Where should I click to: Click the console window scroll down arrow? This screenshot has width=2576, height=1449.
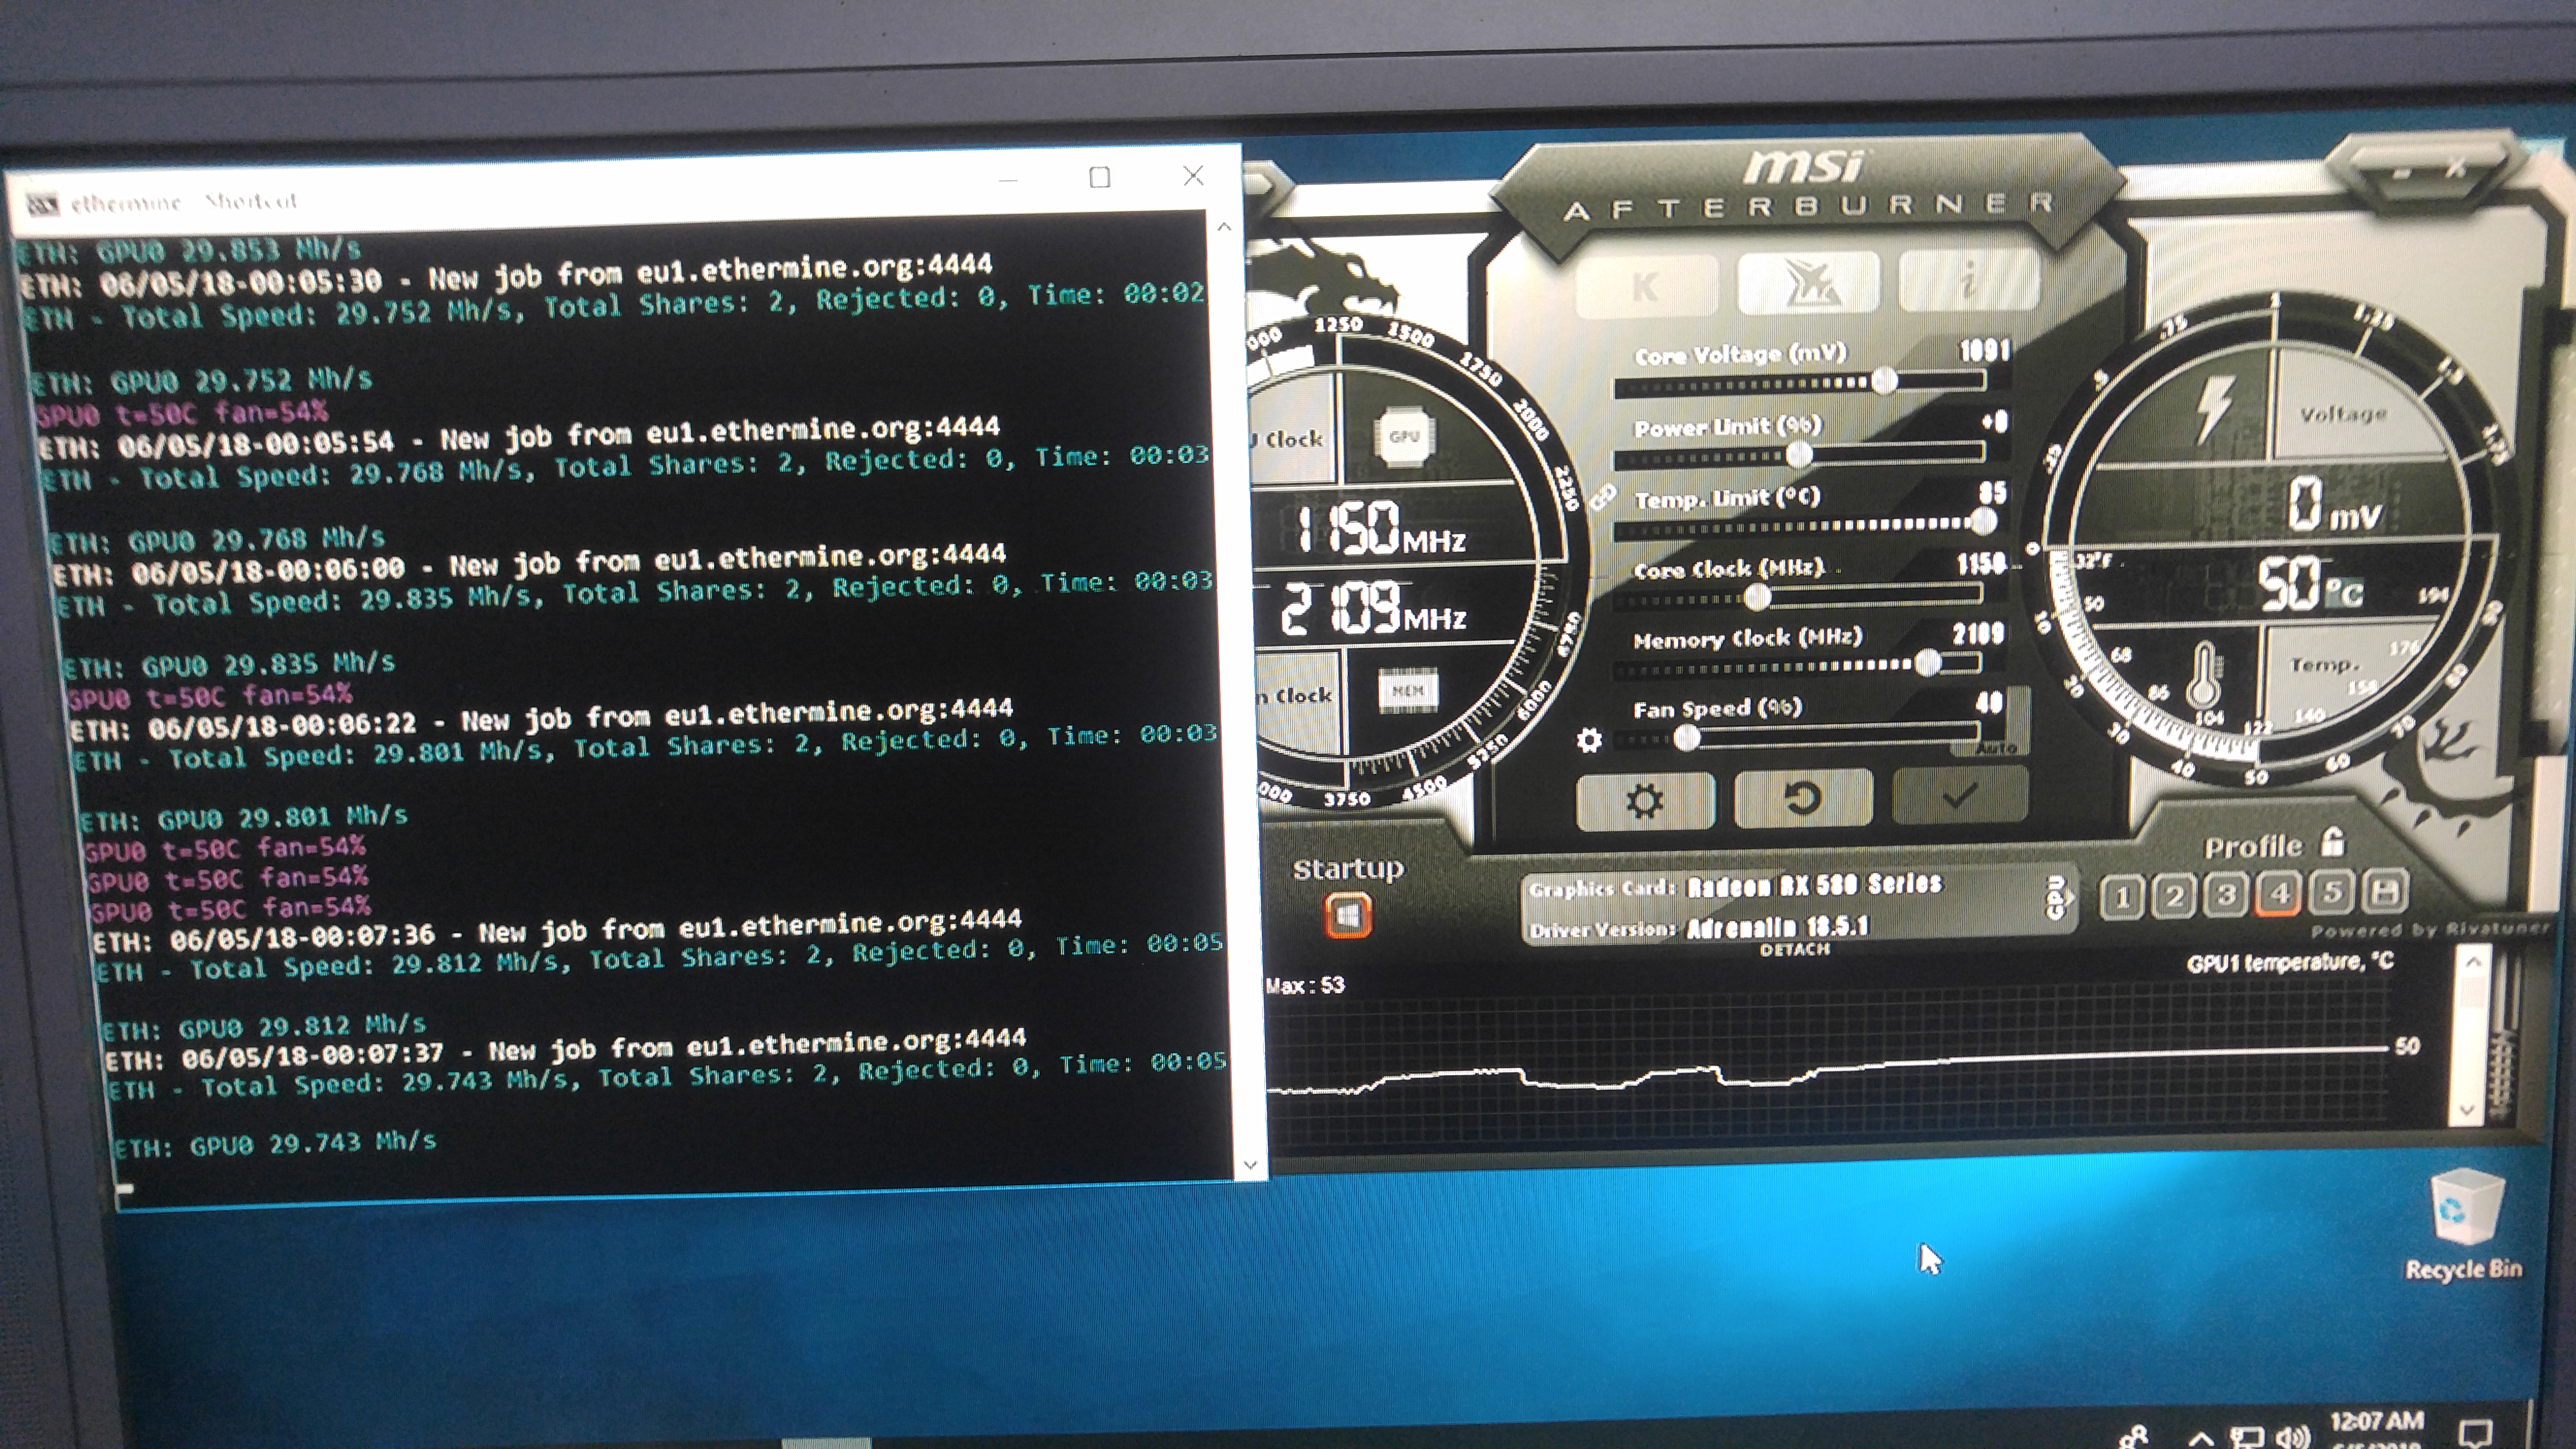pyautogui.click(x=1250, y=1164)
